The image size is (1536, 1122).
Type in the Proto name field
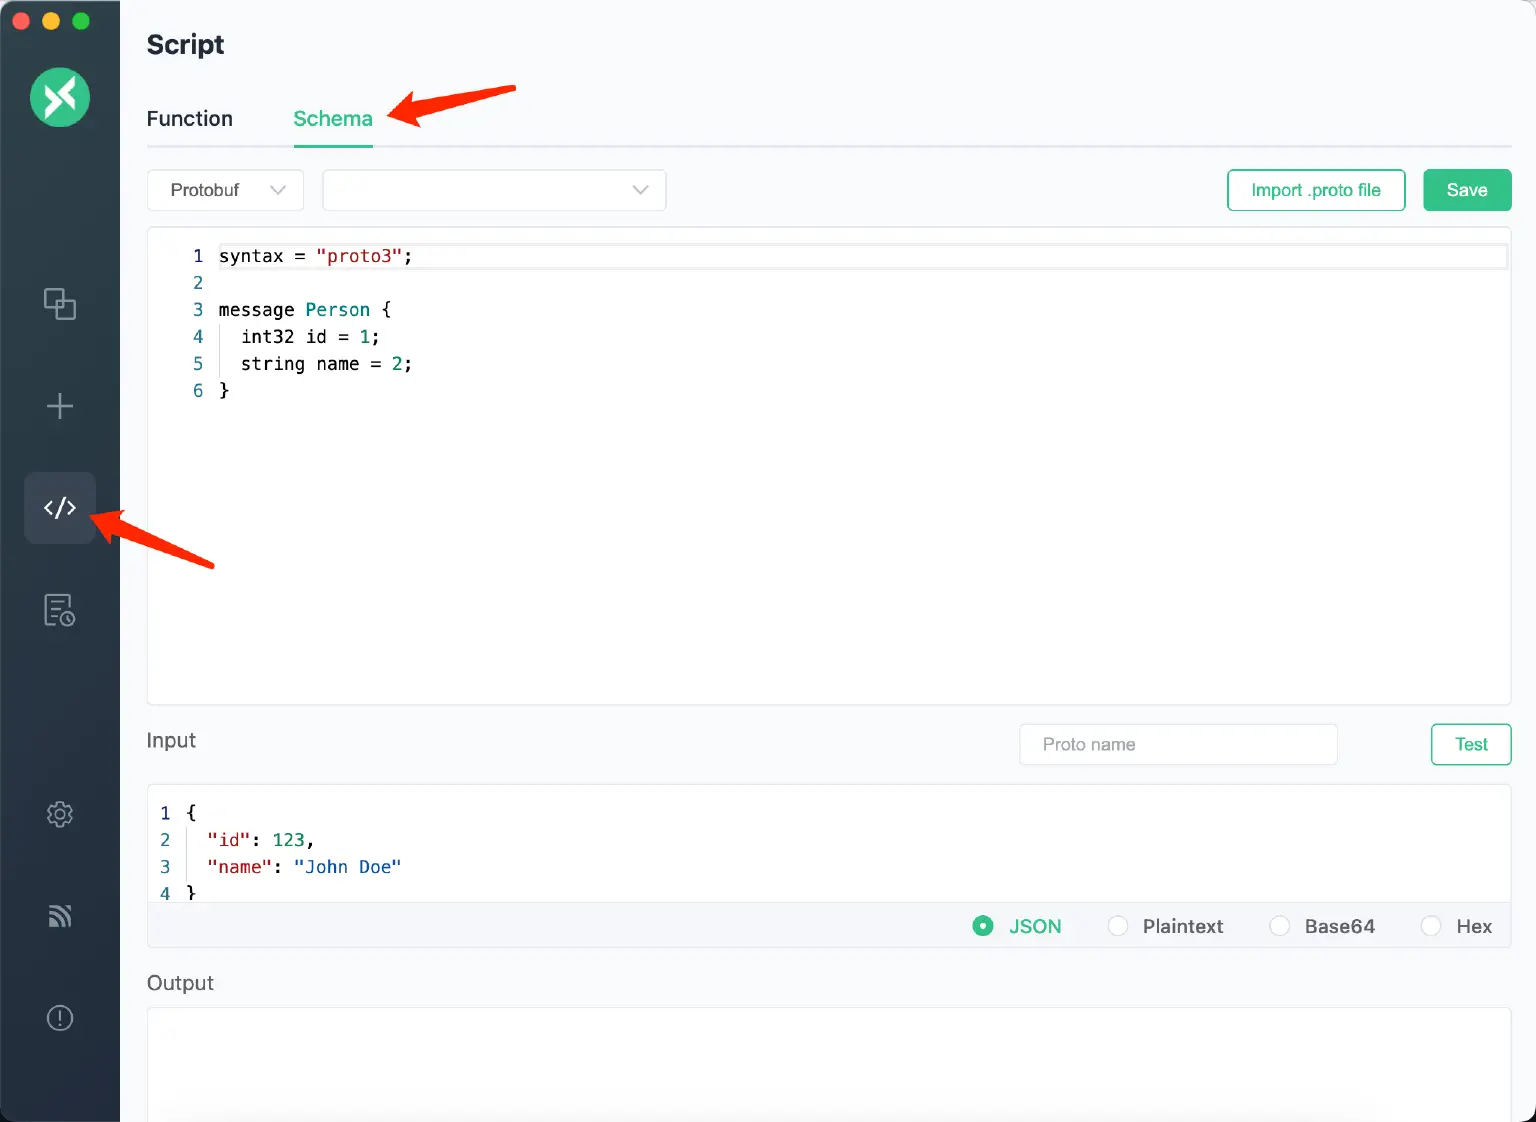pyautogui.click(x=1177, y=744)
